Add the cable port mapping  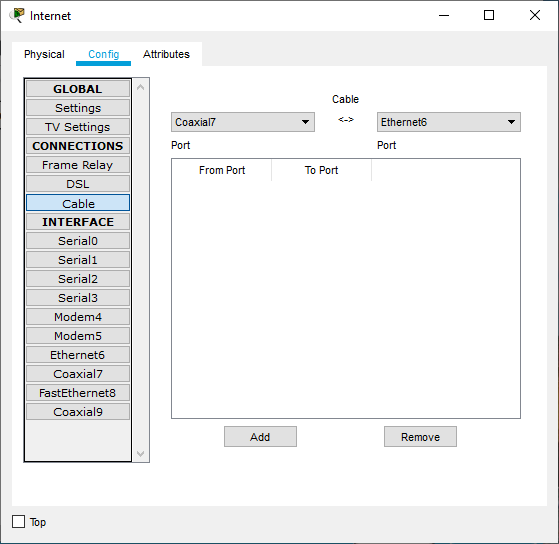[x=260, y=437]
